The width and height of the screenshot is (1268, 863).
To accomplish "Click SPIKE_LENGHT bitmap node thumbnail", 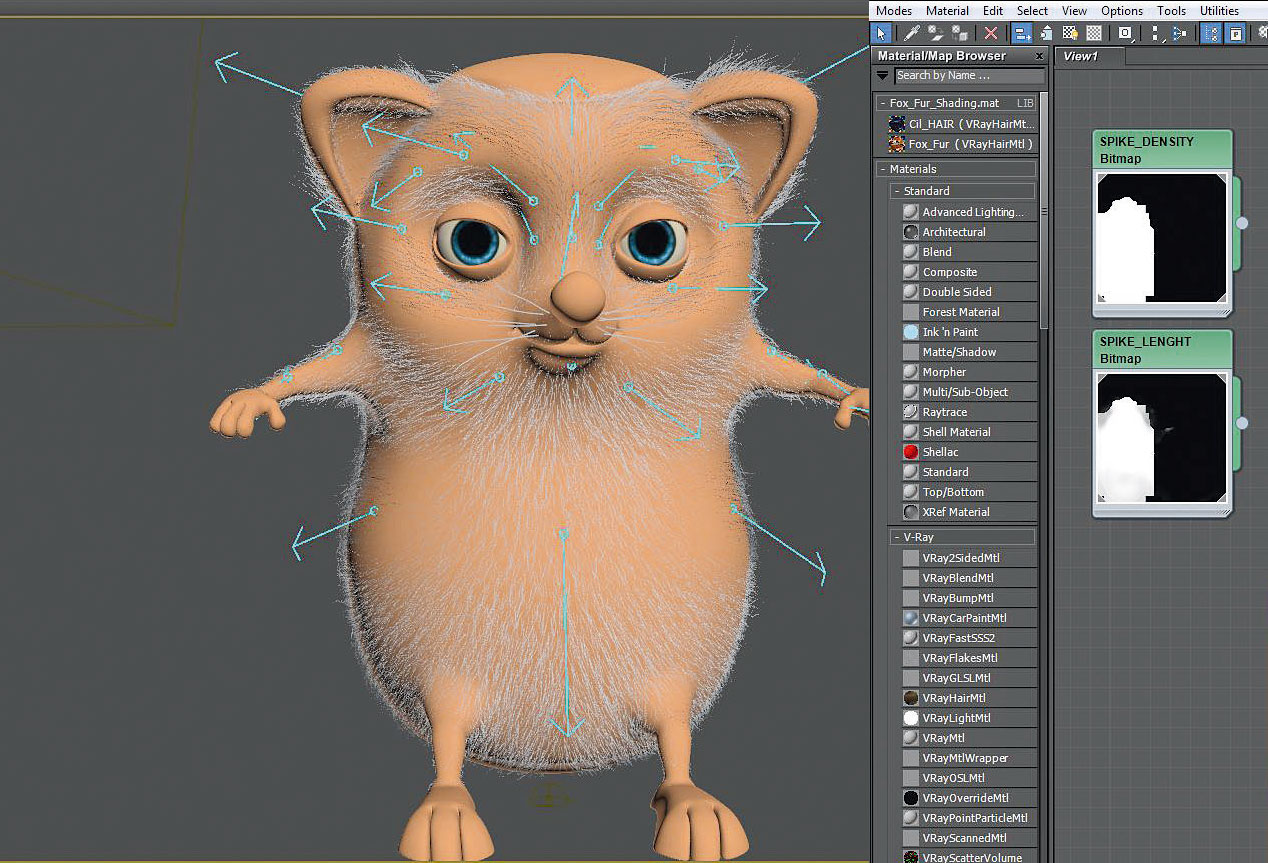I will [x=1162, y=438].
